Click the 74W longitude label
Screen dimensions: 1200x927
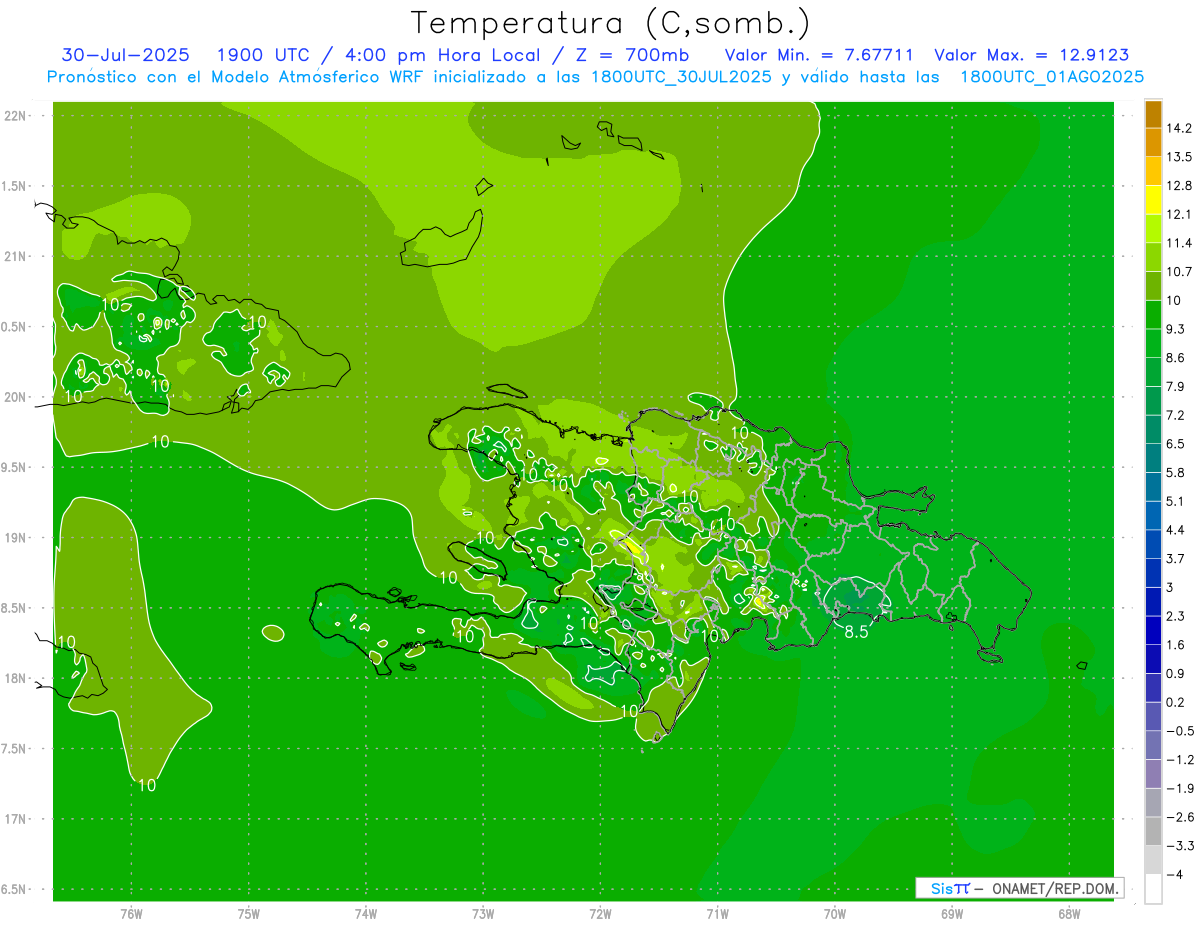[365, 914]
